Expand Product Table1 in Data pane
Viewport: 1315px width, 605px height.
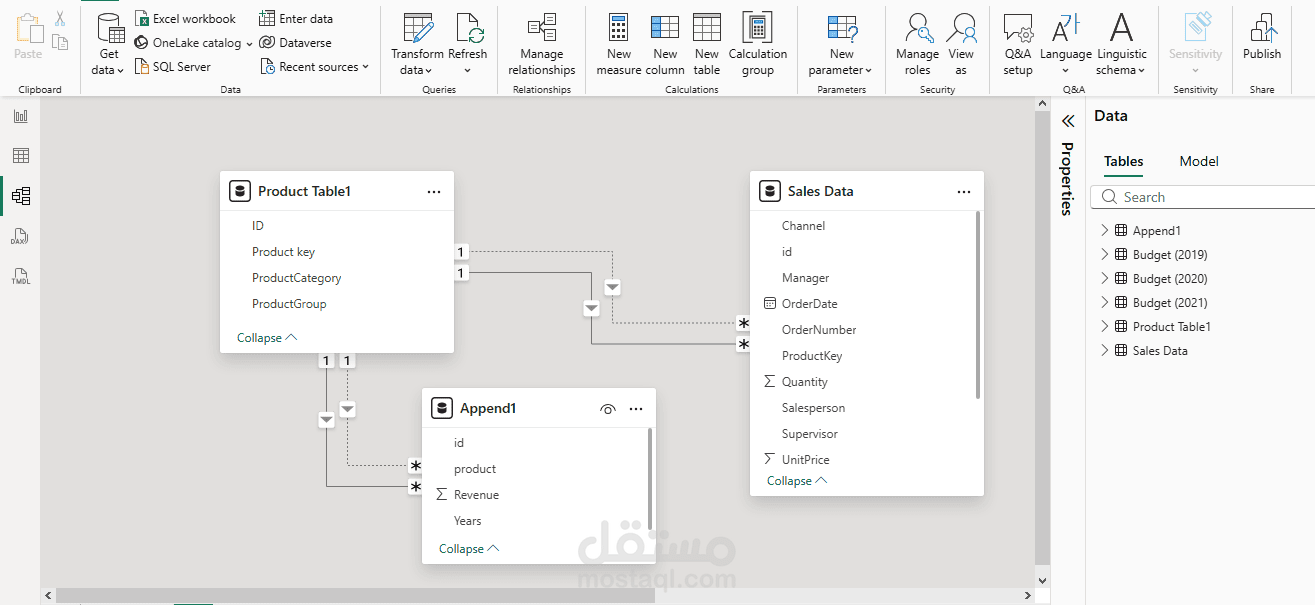1105,326
